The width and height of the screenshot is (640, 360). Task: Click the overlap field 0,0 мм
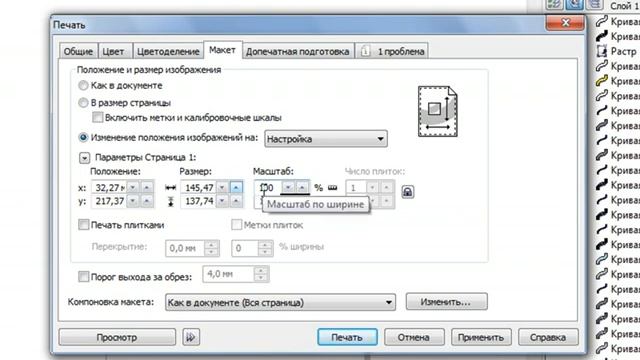[185, 248]
